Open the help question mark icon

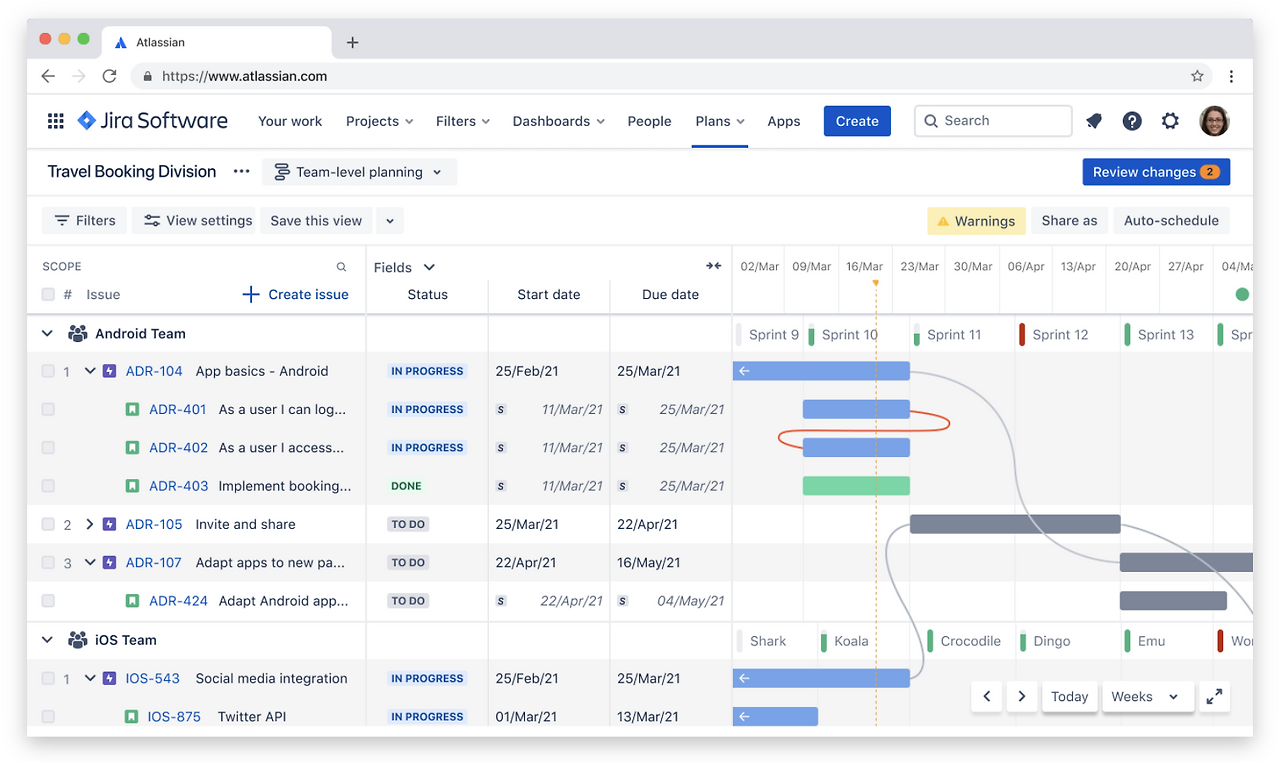pyautogui.click(x=1132, y=121)
